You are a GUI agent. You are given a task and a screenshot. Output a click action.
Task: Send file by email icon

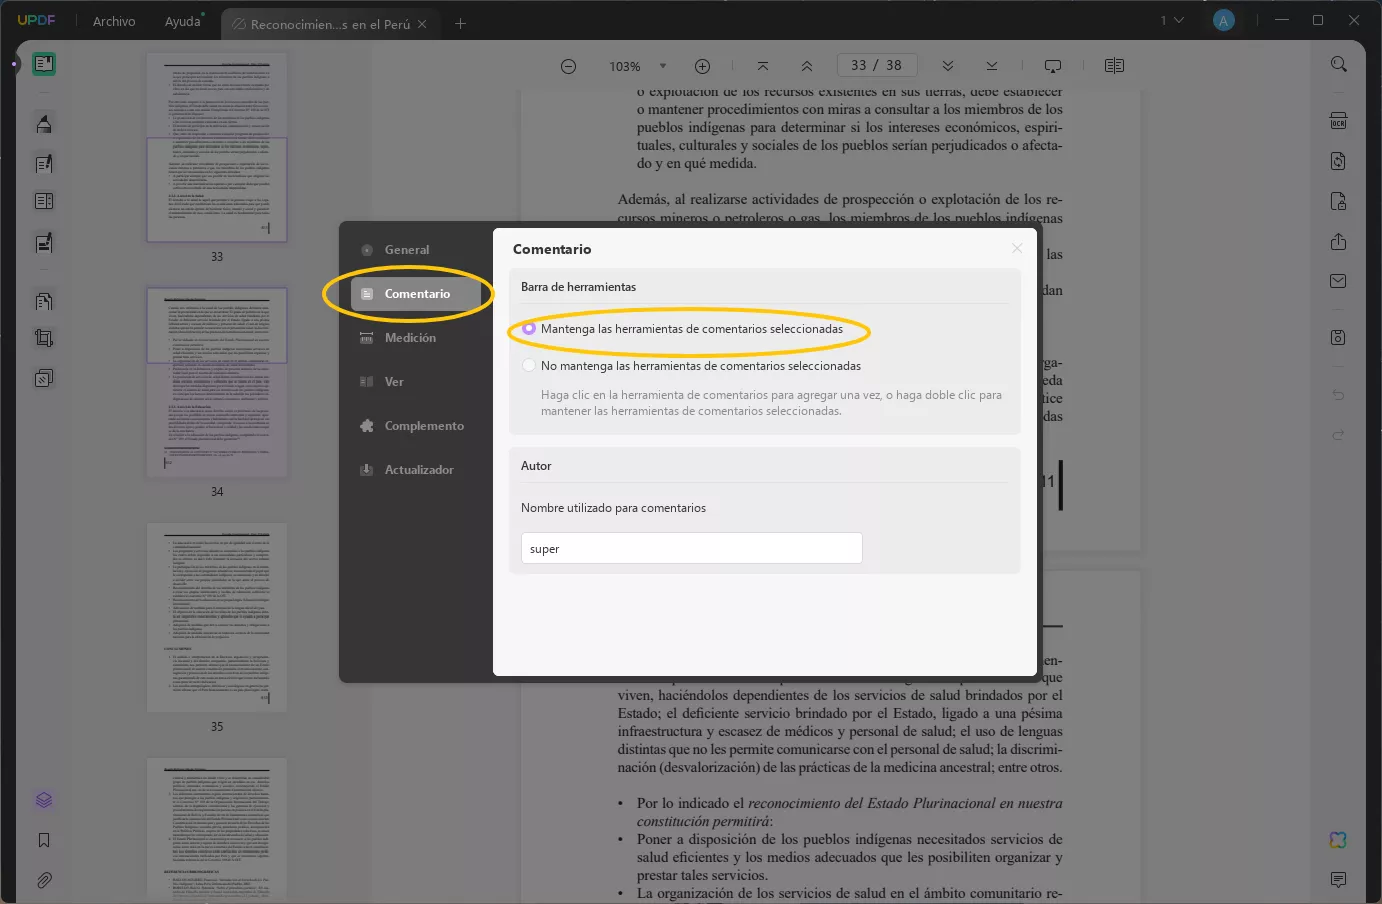point(1338,281)
